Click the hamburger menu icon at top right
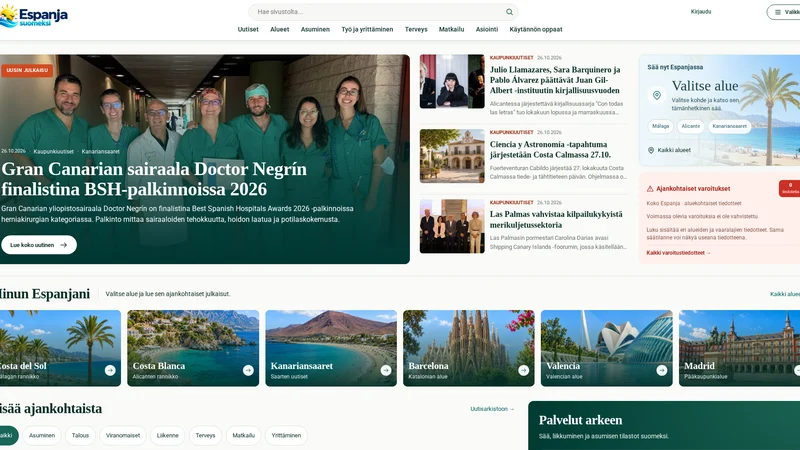800x450 pixels. pyautogui.click(x=778, y=12)
